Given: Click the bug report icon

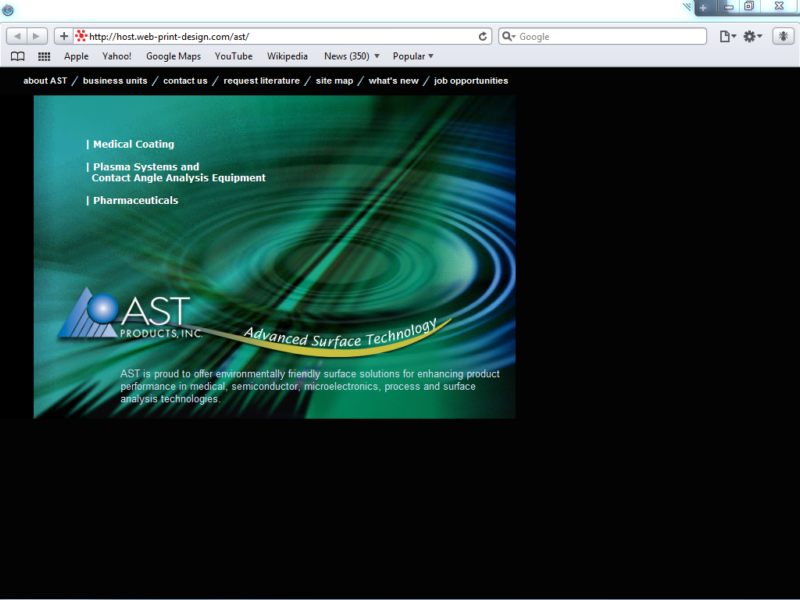Looking at the screenshot, I should point(783,36).
